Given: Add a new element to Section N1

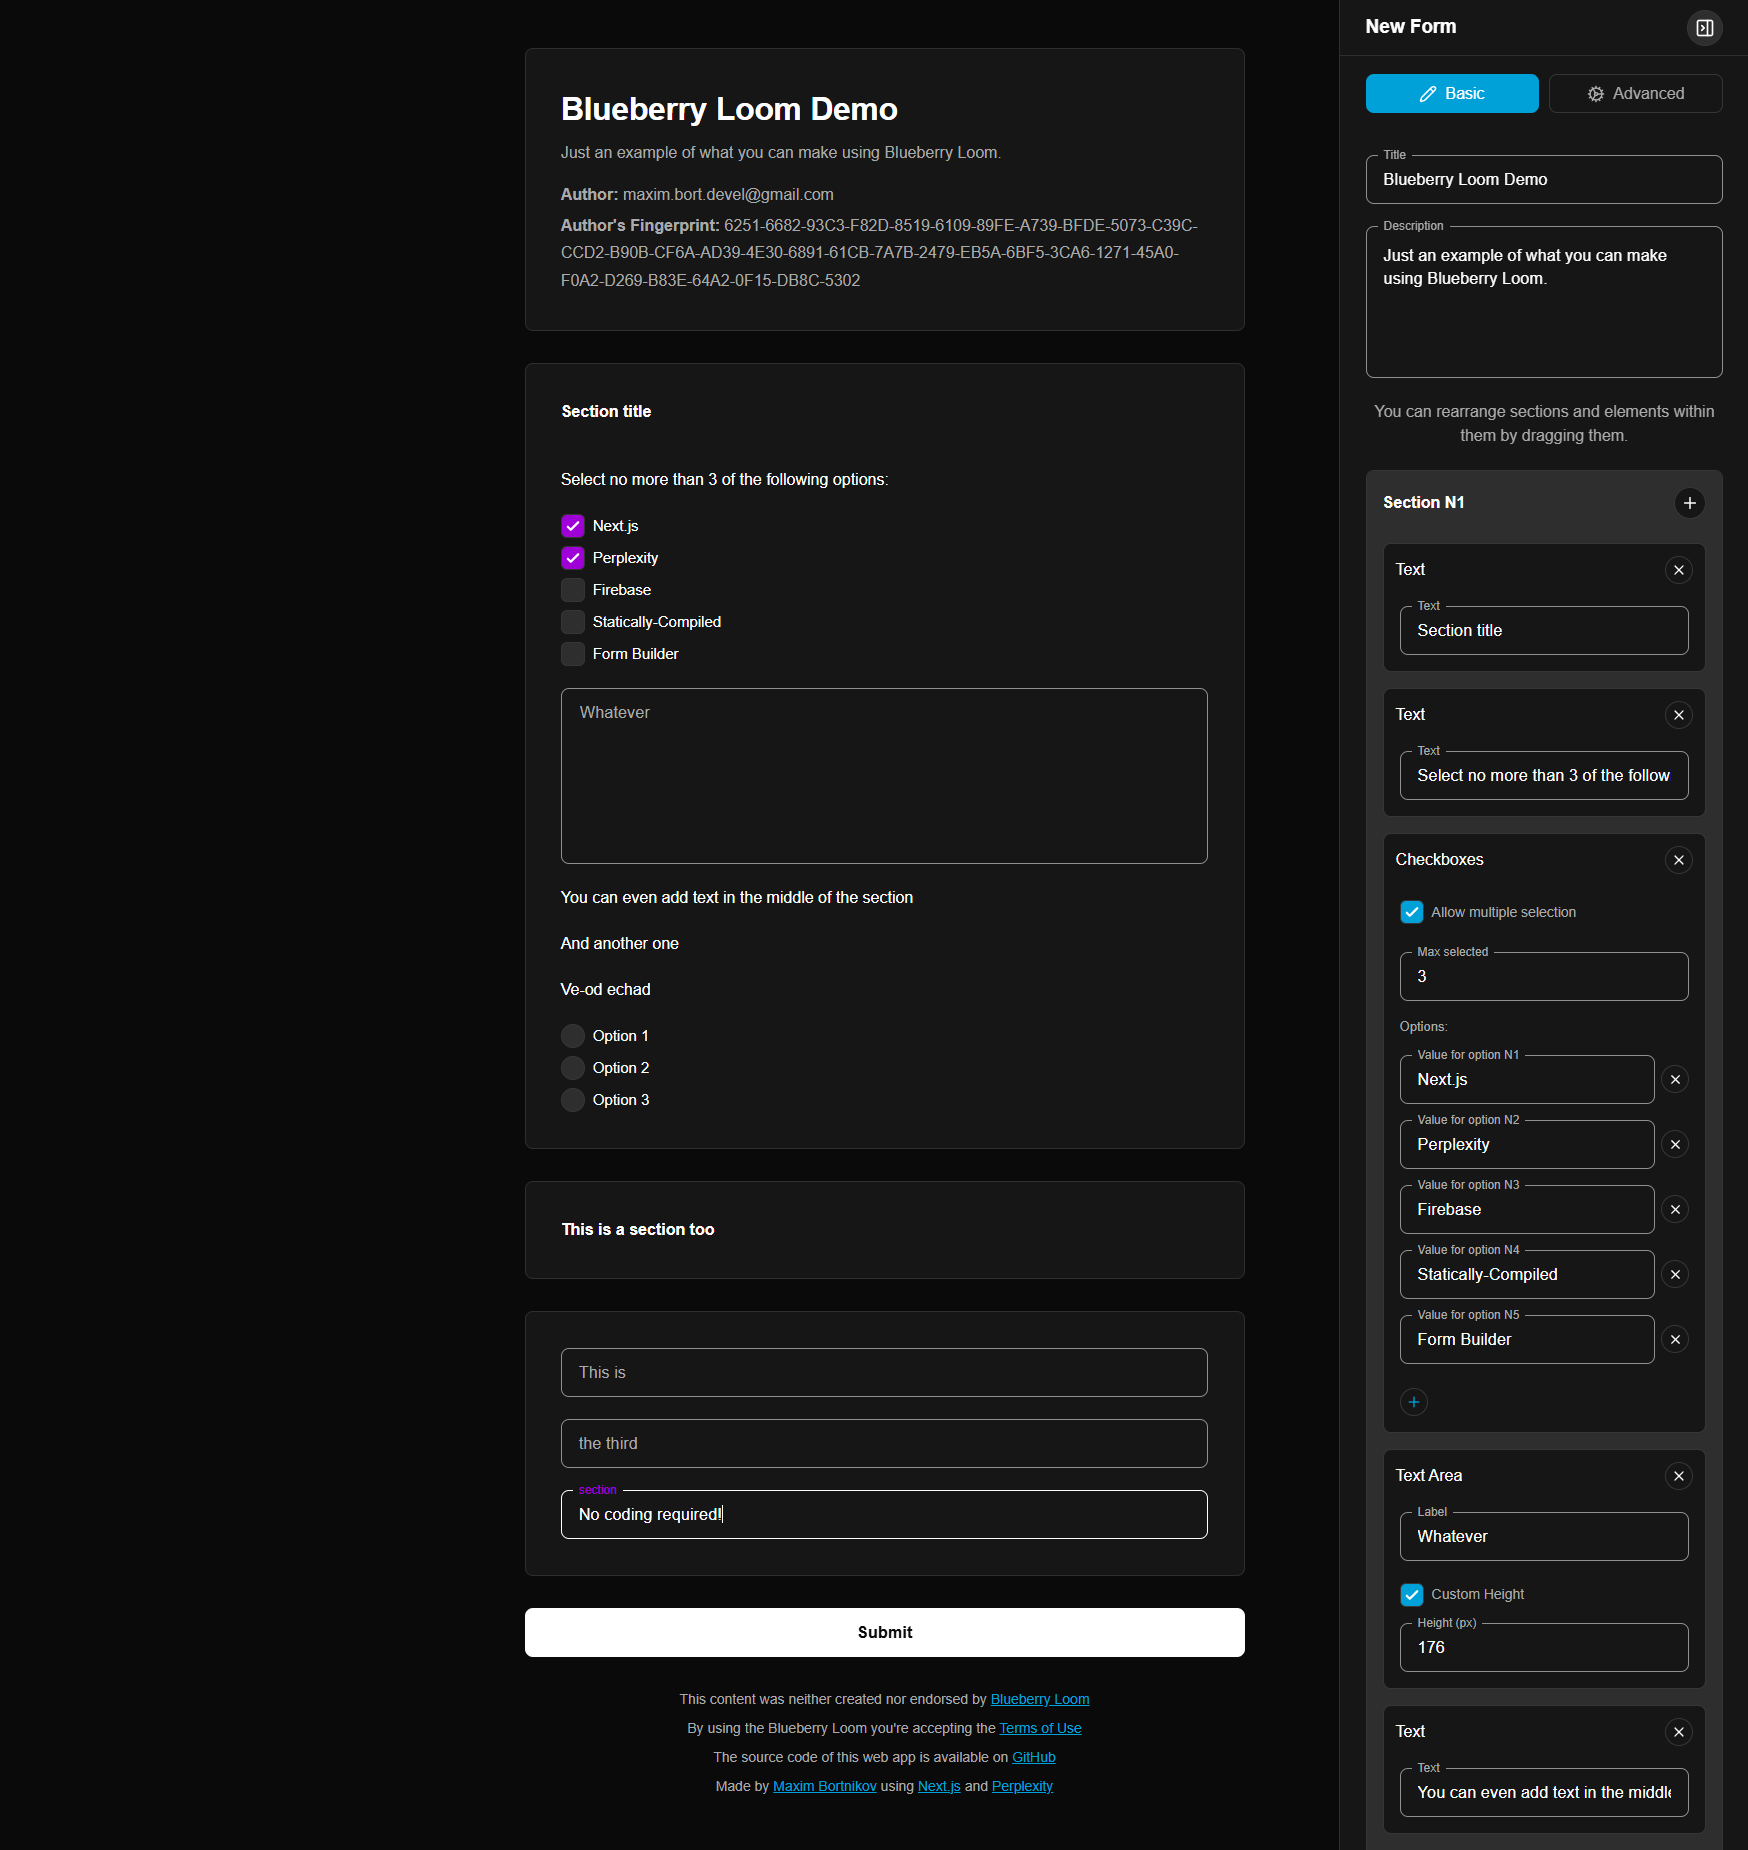Looking at the screenshot, I should click(x=1690, y=503).
